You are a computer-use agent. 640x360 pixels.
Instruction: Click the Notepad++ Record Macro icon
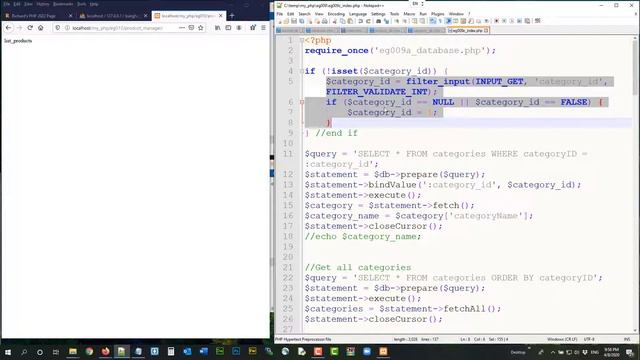496,21
